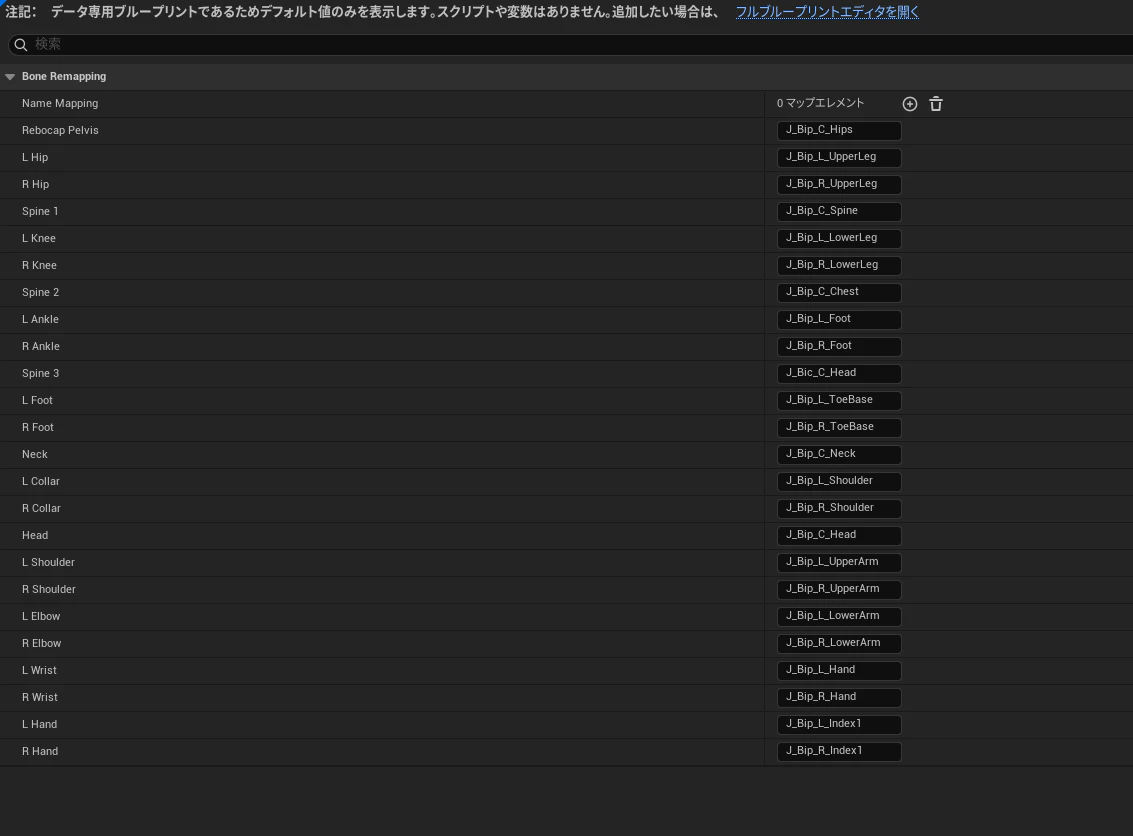The width and height of the screenshot is (1133, 836).
Task: Select the R Knee property label
Action: (x=39, y=265)
